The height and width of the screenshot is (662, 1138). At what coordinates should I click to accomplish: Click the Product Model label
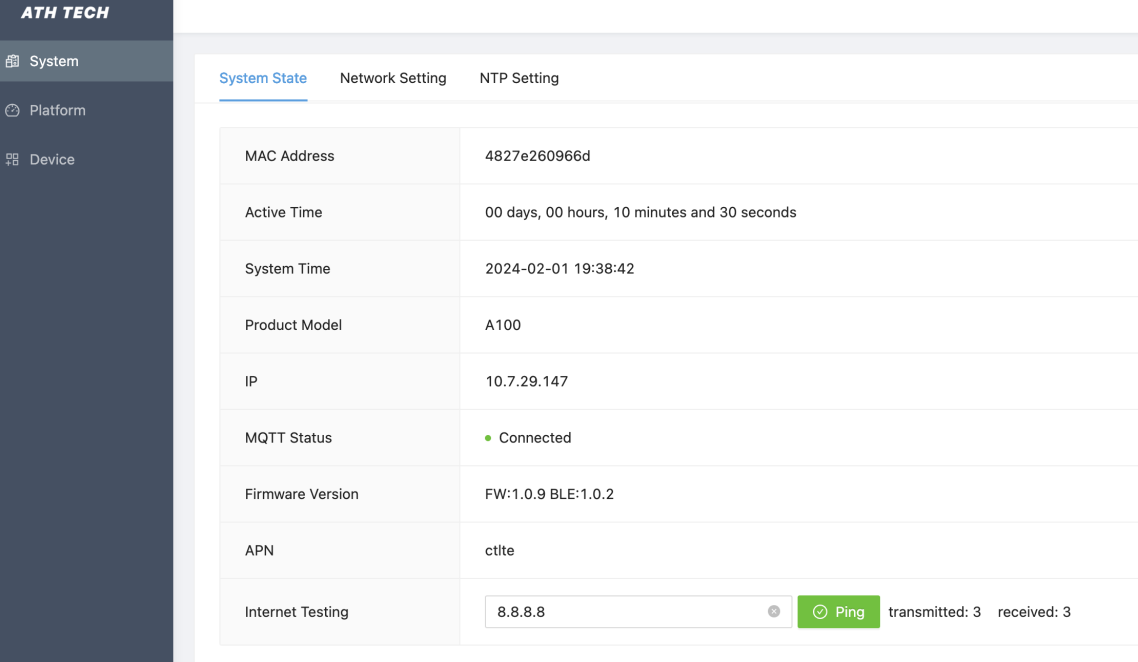coord(292,325)
